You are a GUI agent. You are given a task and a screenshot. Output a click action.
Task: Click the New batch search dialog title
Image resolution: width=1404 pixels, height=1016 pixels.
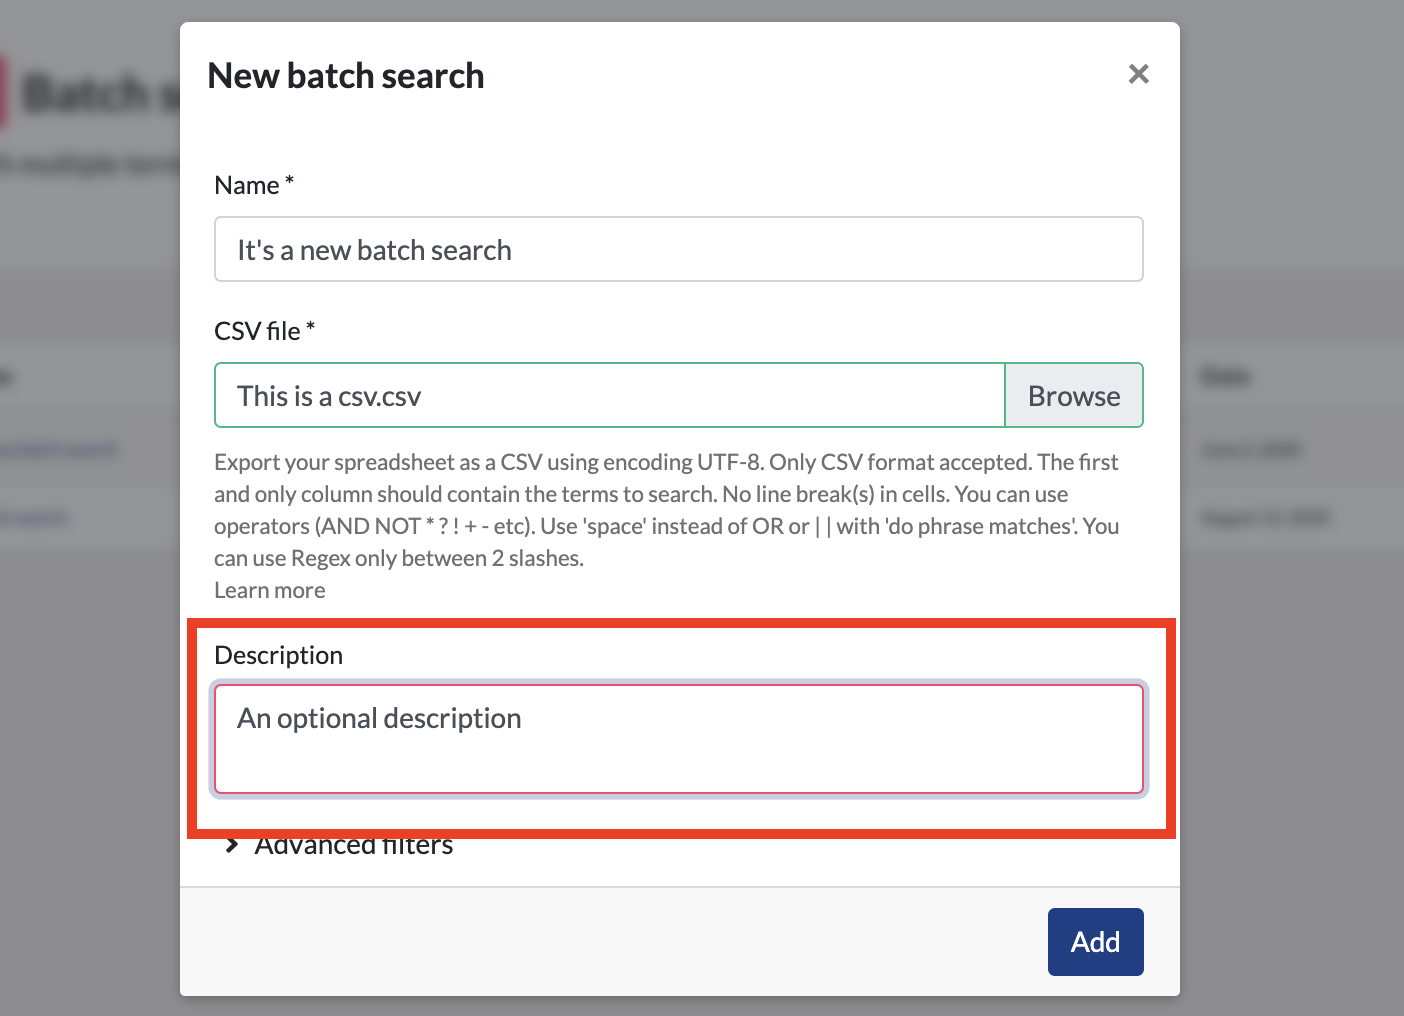click(x=346, y=76)
